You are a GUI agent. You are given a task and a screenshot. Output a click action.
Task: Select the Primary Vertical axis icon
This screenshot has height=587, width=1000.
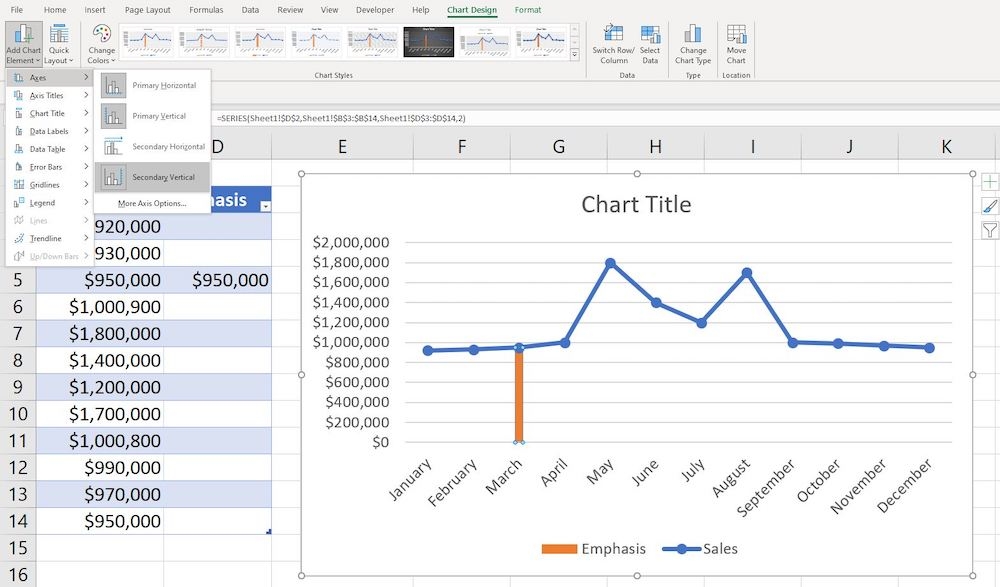160,115
